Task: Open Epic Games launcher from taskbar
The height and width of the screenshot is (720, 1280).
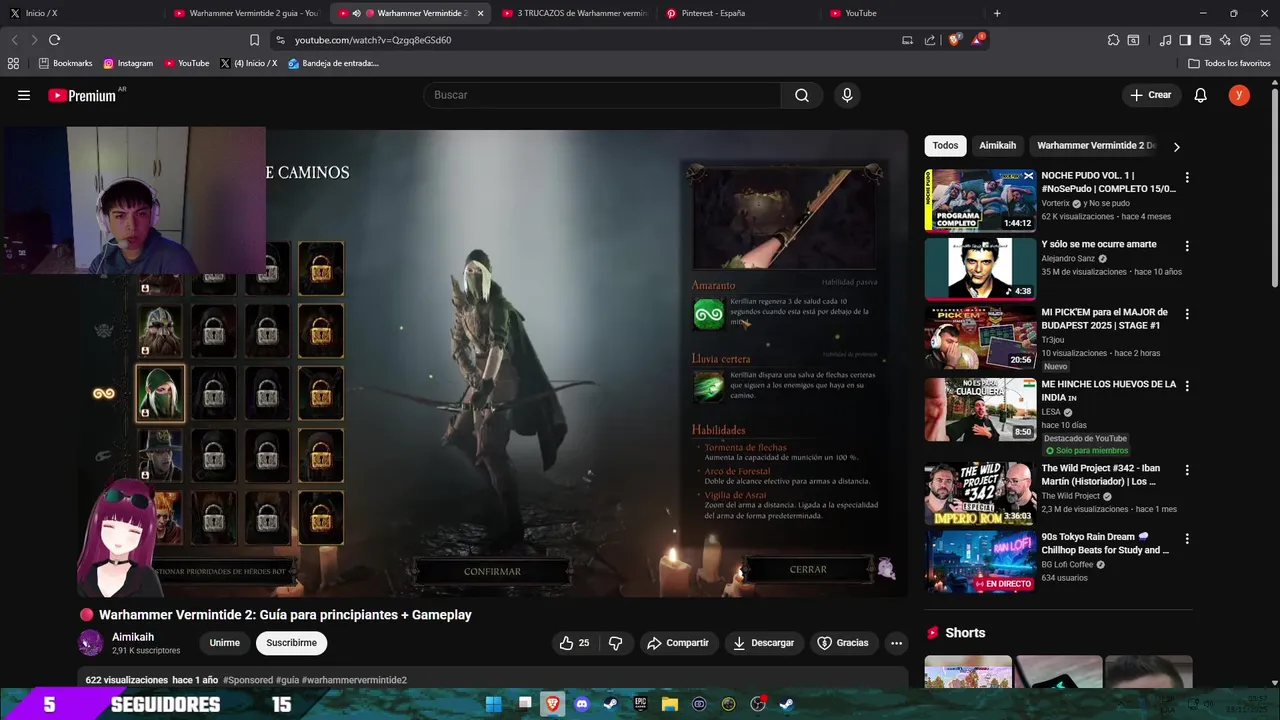Action: click(x=640, y=704)
